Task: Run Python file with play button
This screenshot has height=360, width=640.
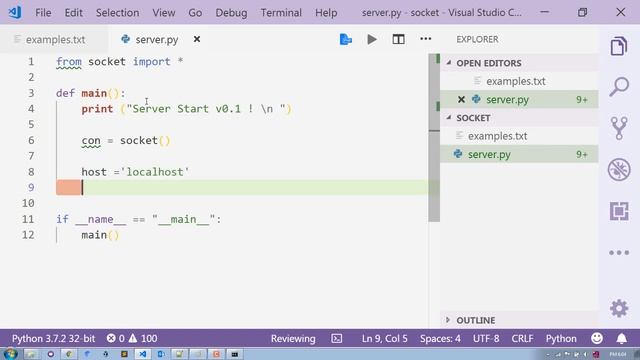Action: (372, 39)
